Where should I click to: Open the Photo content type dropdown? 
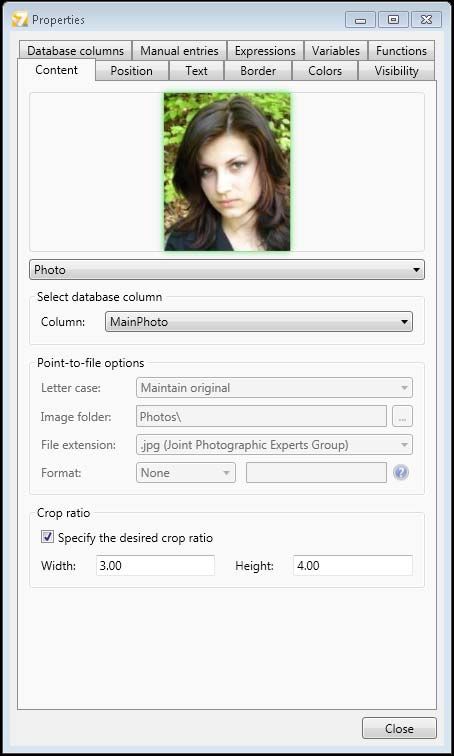click(227, 270)
